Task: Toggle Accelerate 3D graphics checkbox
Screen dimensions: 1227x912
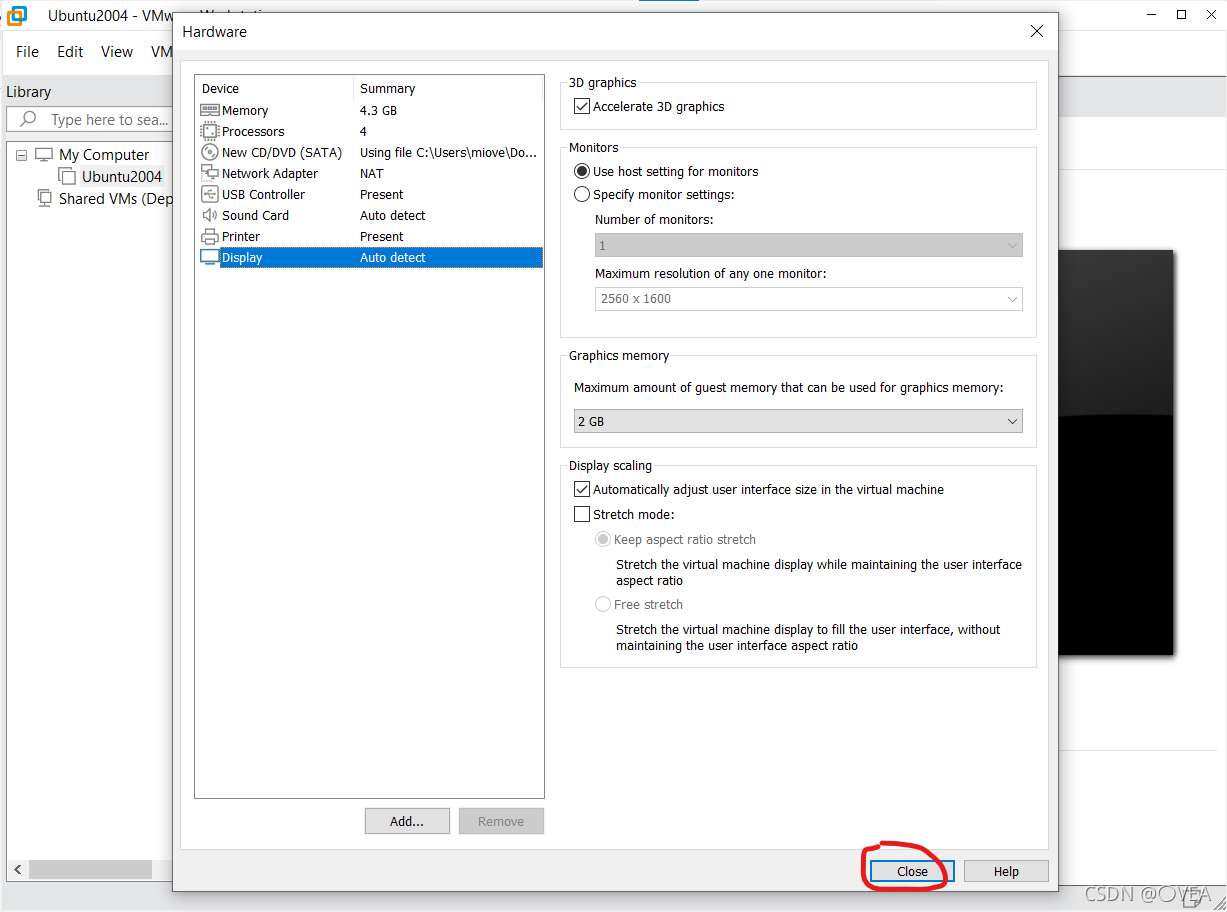Action: (x=582, y=106)
